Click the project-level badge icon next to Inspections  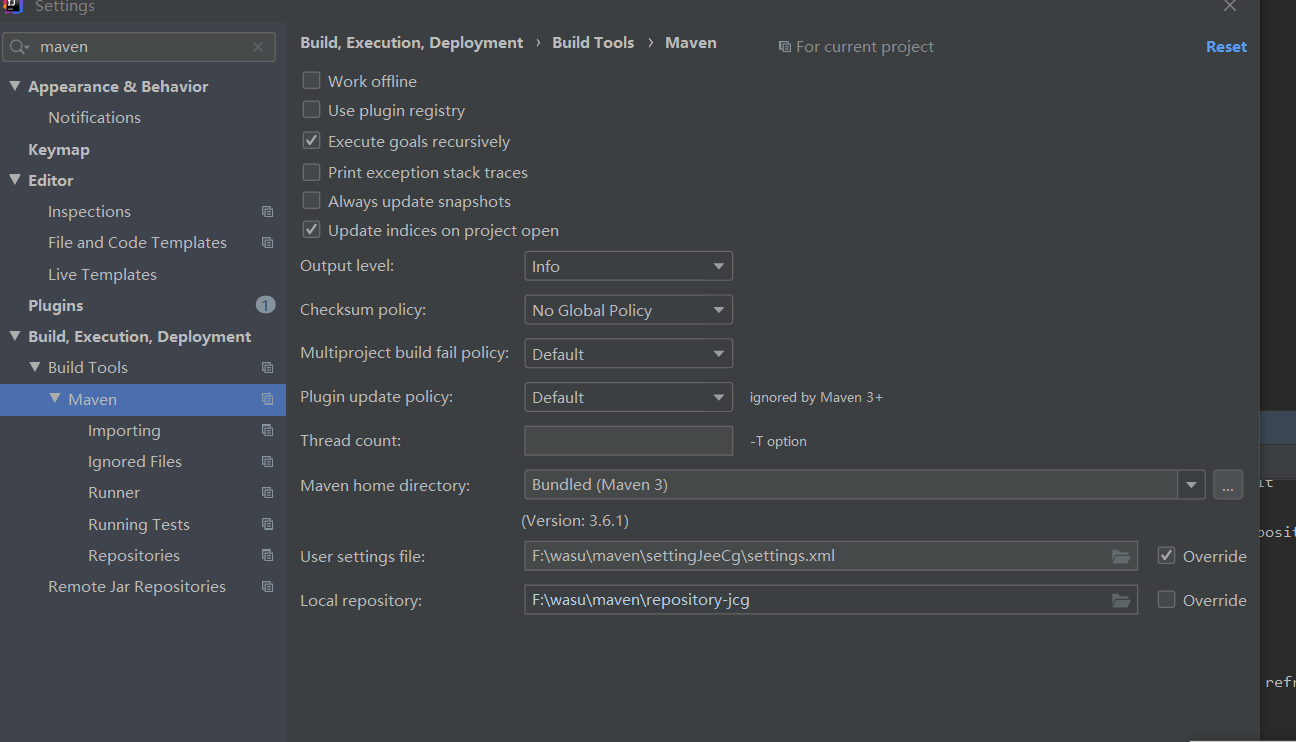tap(266, 211)
